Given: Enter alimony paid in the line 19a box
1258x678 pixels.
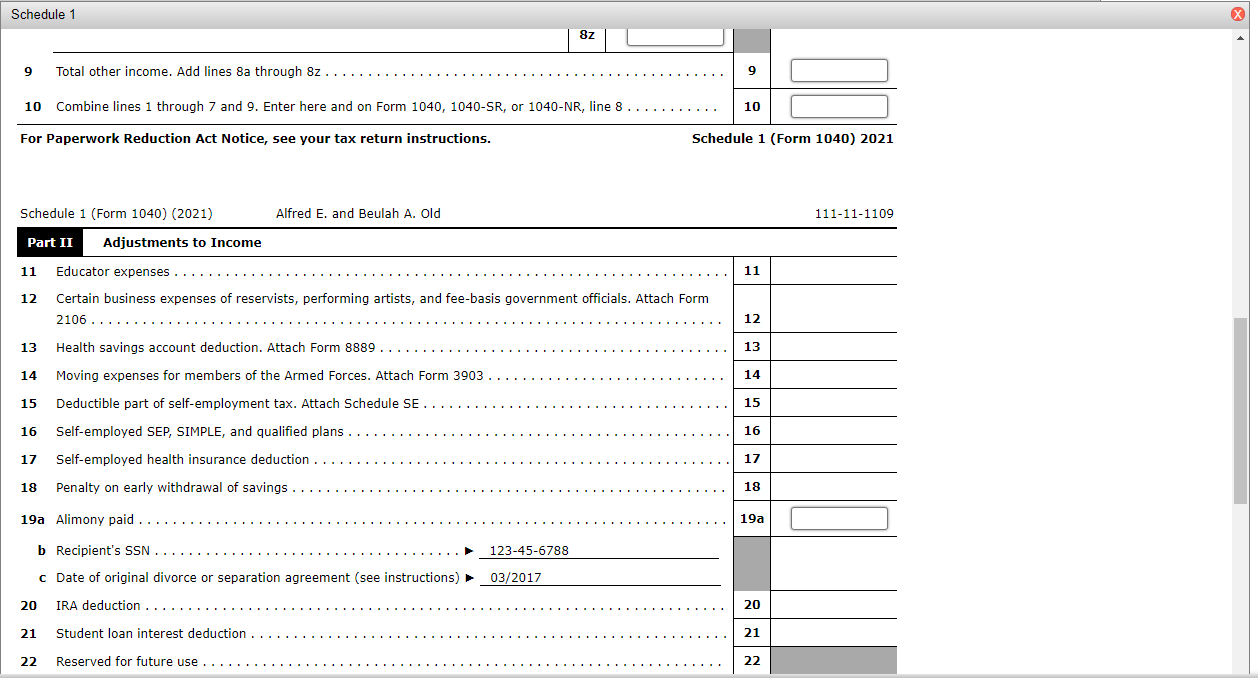Looking at the screenshot, I should tap(838, 518).
